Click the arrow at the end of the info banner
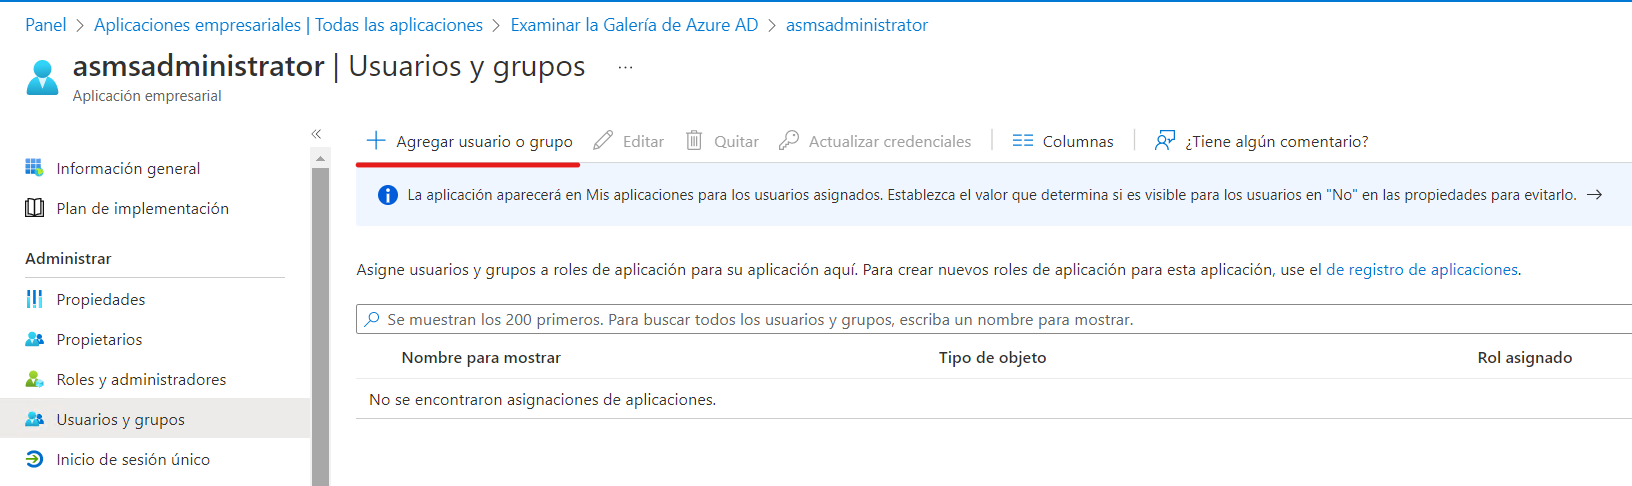The image size is (1632, 486). coord(1595,195)
